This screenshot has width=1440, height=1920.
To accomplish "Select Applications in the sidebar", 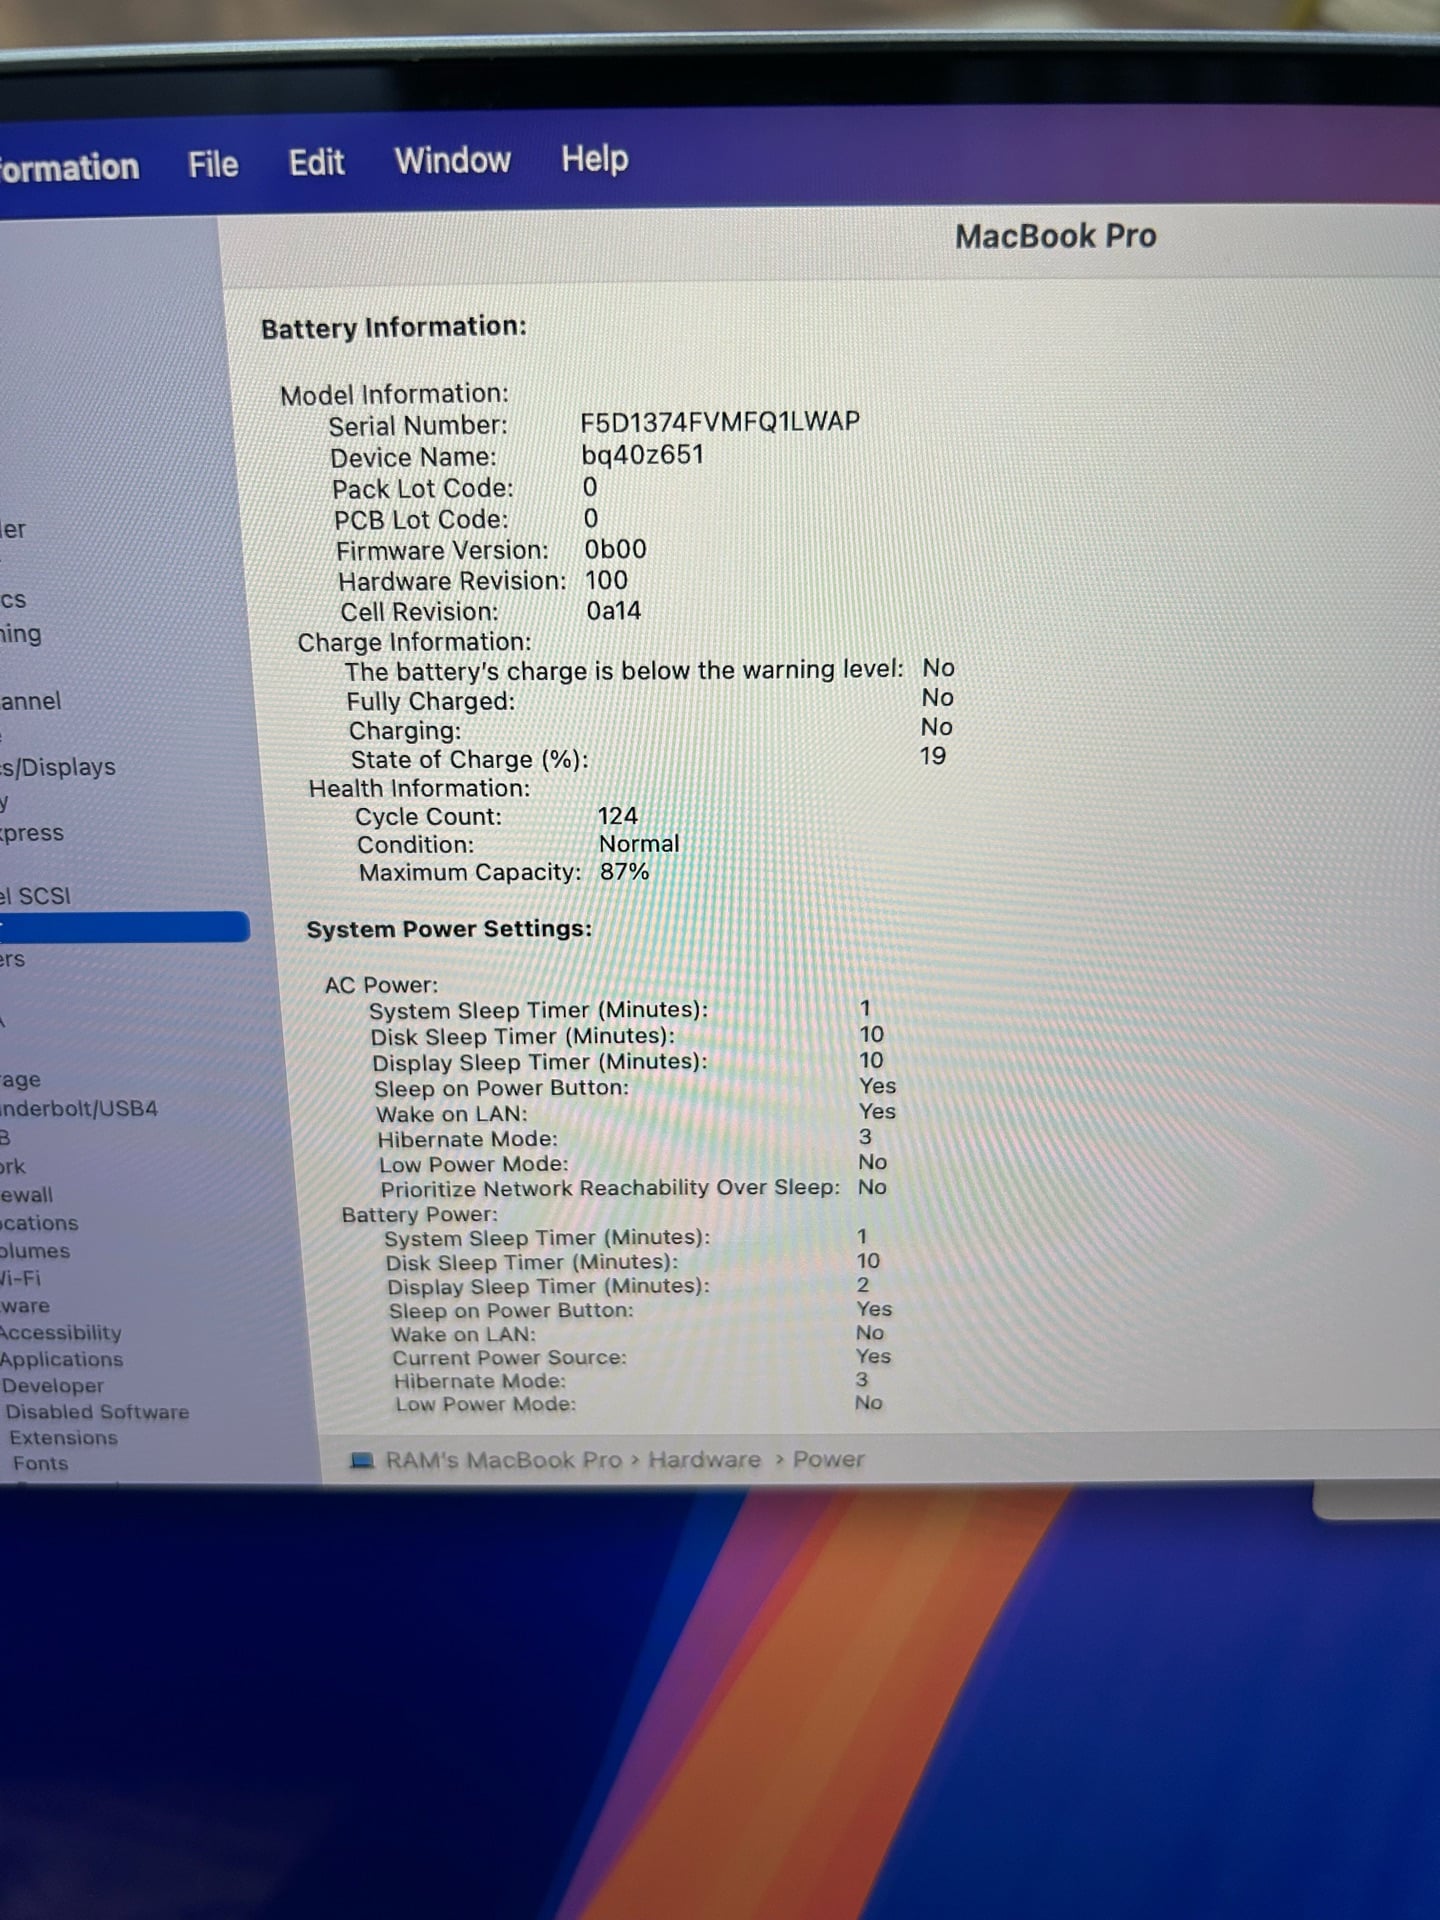I will (62, 1360).
